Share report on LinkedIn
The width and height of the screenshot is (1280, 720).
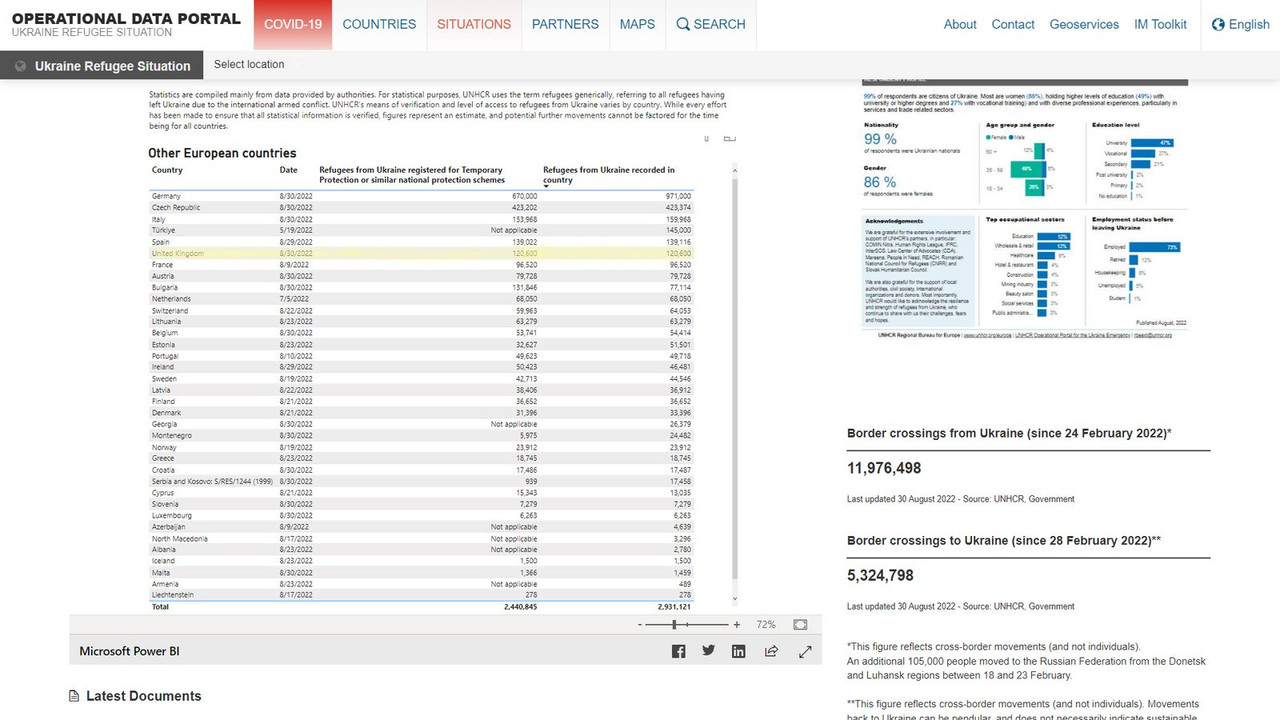(x=738, y=651)
